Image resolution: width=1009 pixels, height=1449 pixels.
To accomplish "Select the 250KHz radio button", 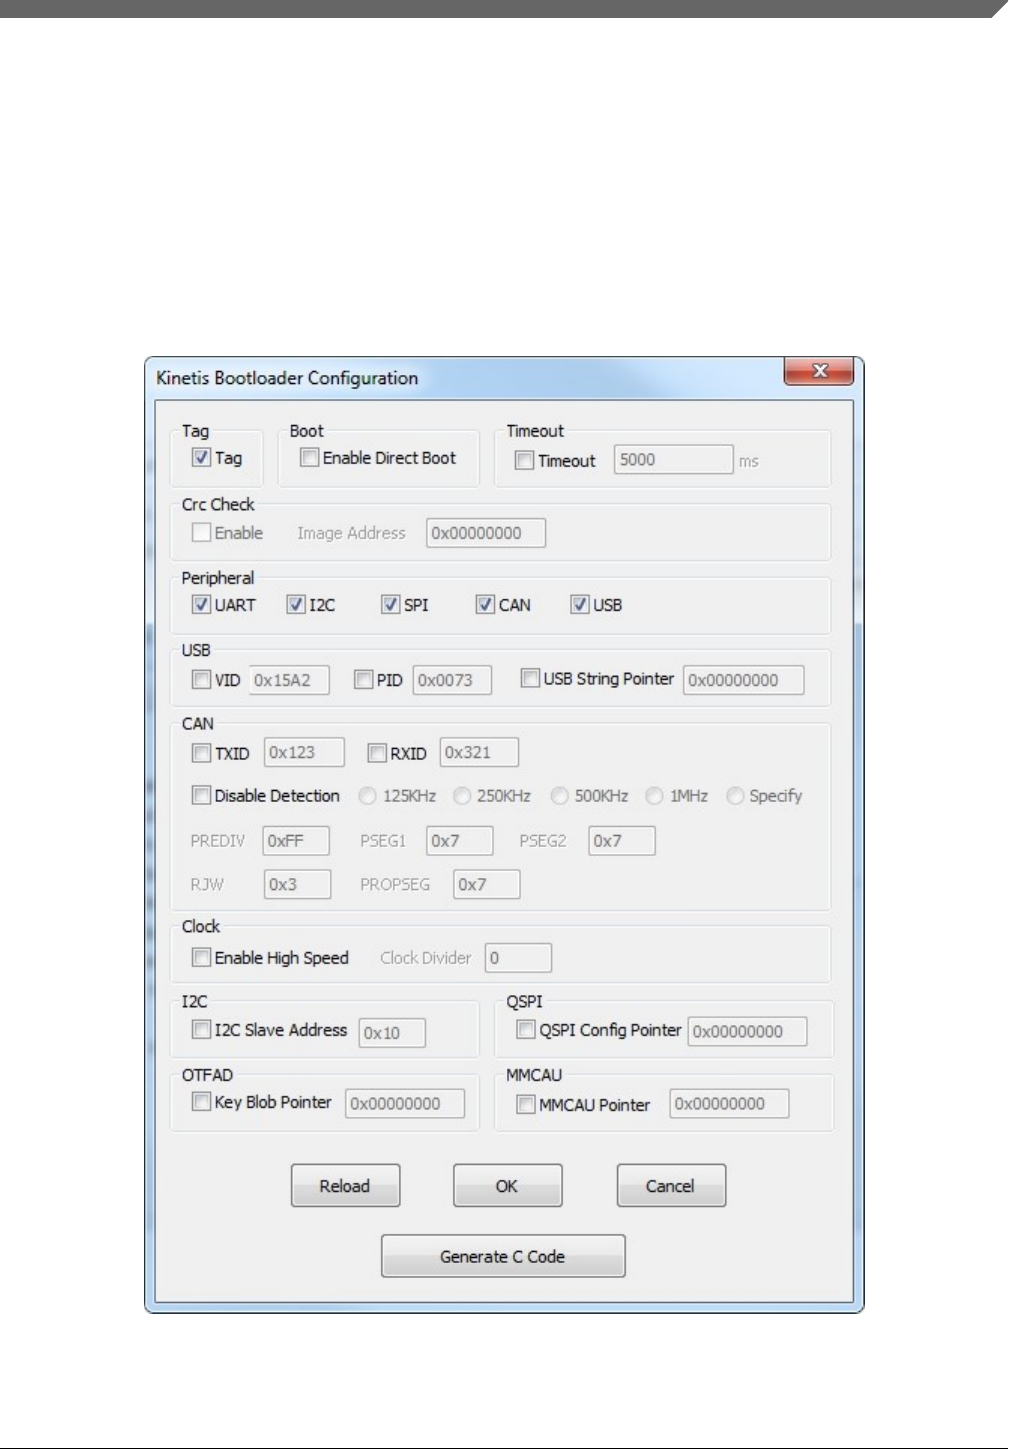I will 462,796.
